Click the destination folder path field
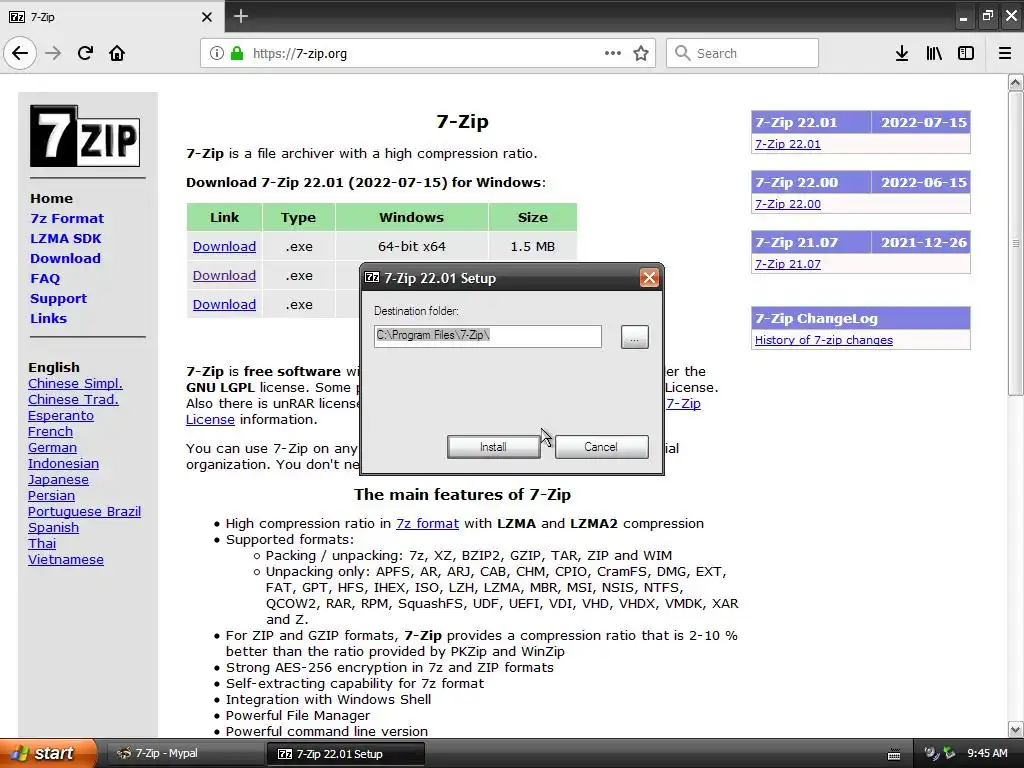The image size is (1024, 768). (488, 336)
